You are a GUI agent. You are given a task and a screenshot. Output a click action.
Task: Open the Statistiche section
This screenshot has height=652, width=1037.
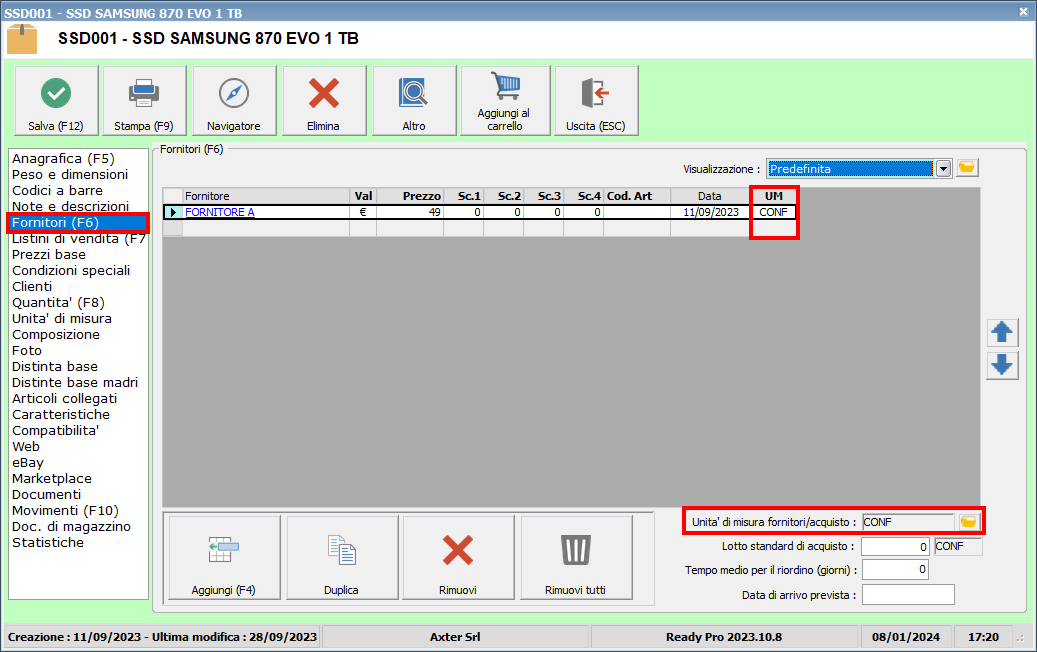48,542
